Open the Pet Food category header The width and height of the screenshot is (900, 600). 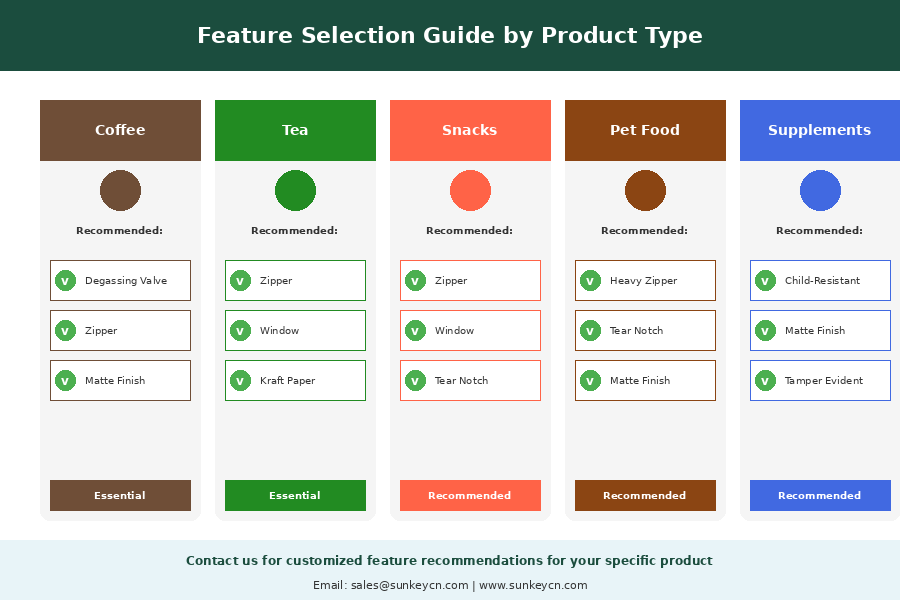click(x=645, y=130)
